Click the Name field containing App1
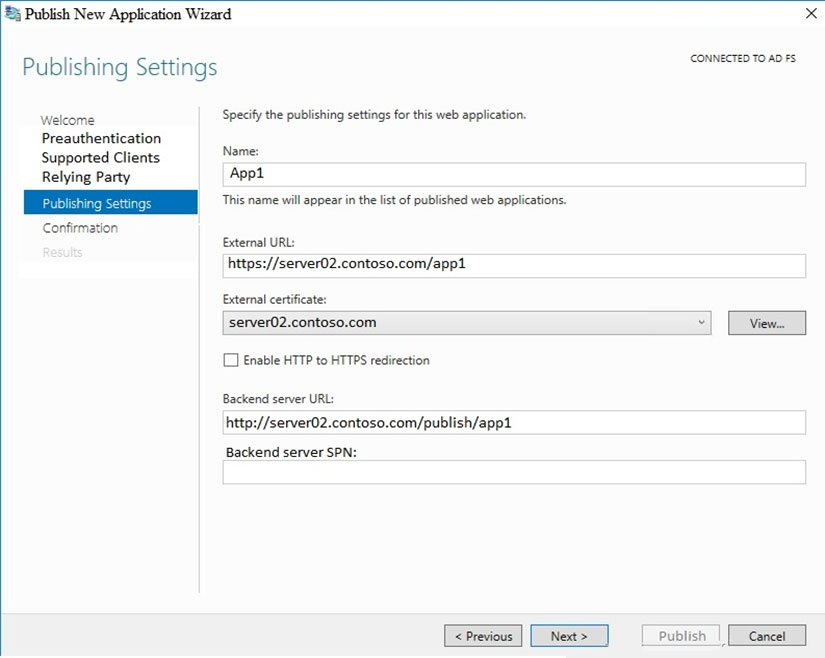 click(x=514, y=174)
